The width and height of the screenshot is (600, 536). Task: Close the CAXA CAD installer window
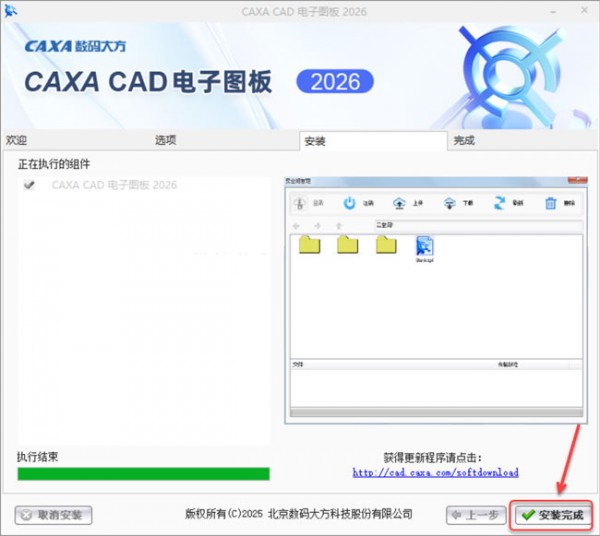(x=584, y=10)
